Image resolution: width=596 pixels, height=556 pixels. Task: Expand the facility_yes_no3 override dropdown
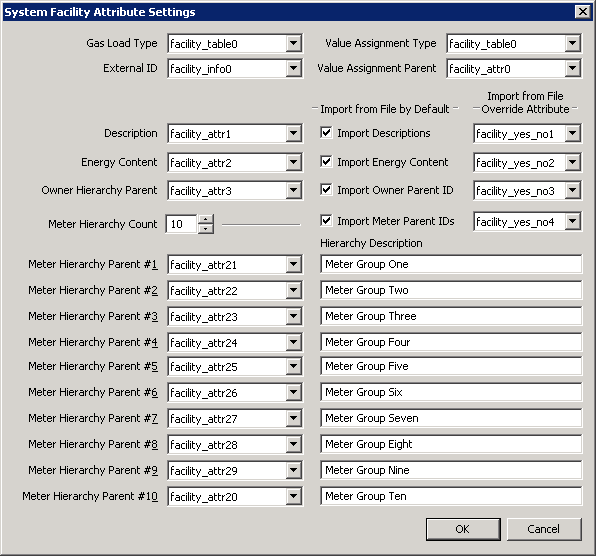[572, 190]
